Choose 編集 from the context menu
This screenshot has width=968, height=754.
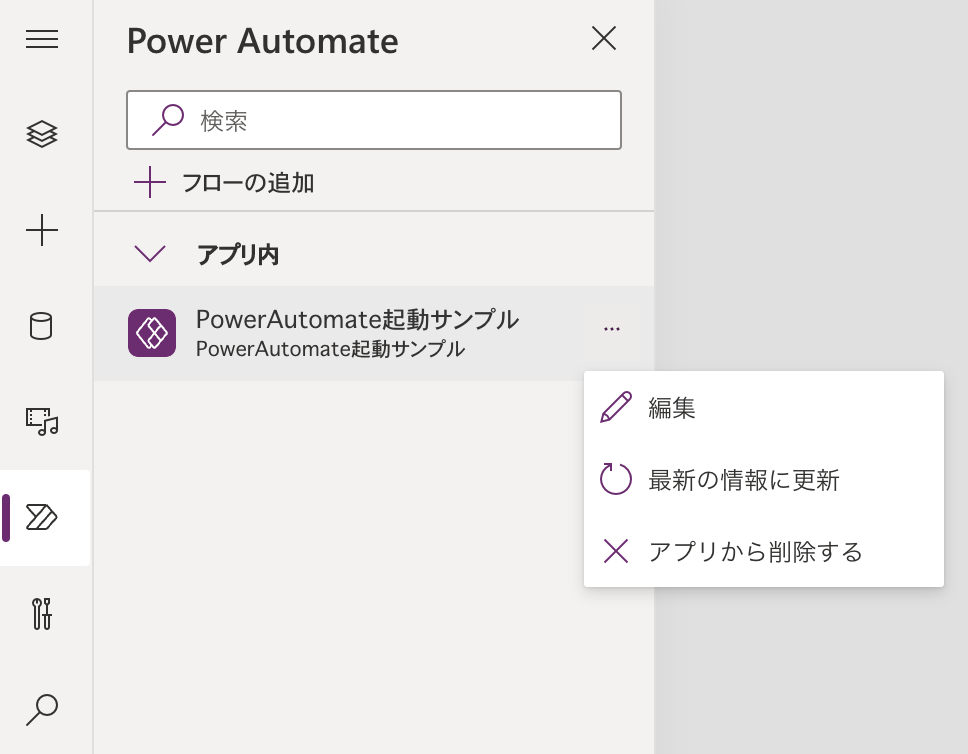click(x=764, y=408)
